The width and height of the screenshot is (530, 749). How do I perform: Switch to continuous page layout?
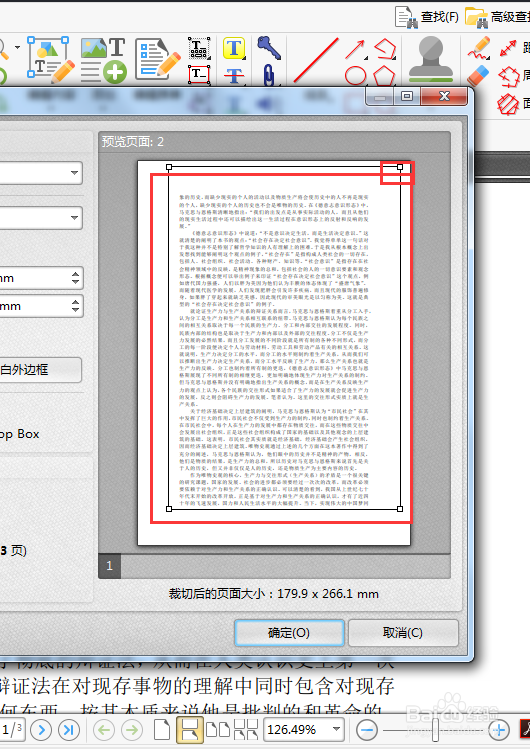click(x=190, y=729)
